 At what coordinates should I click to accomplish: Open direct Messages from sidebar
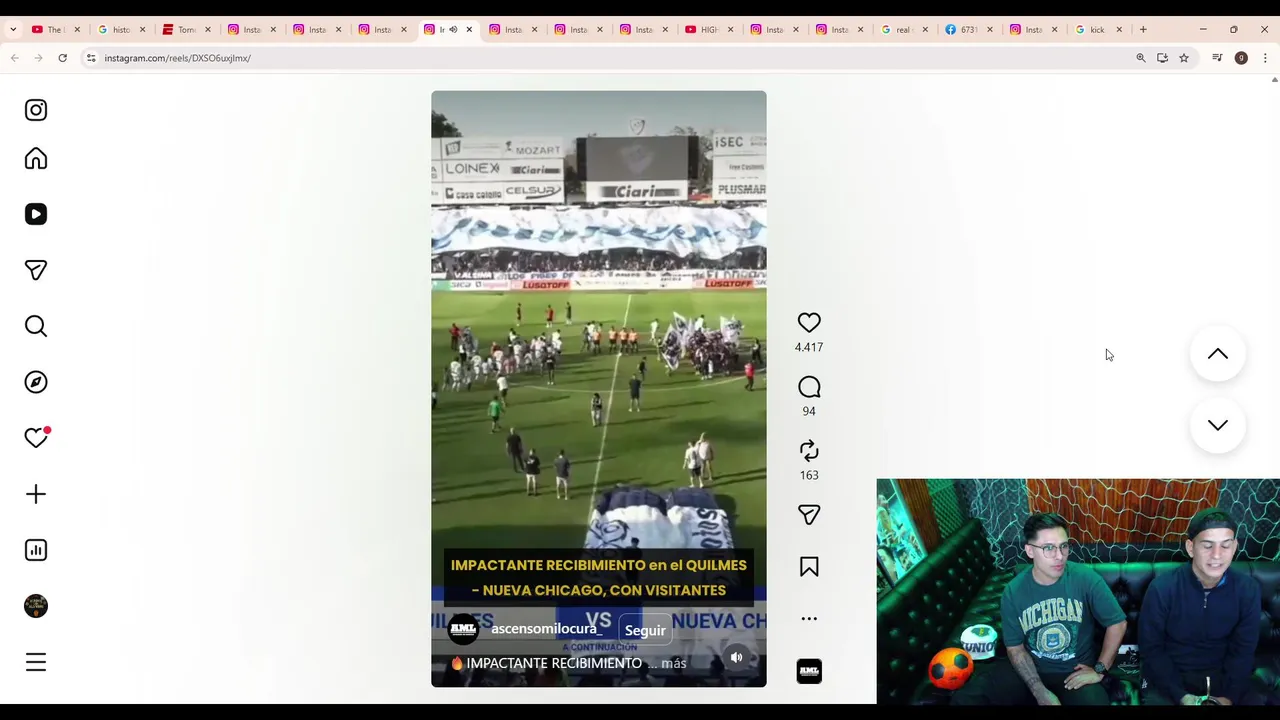coord(36,270)
